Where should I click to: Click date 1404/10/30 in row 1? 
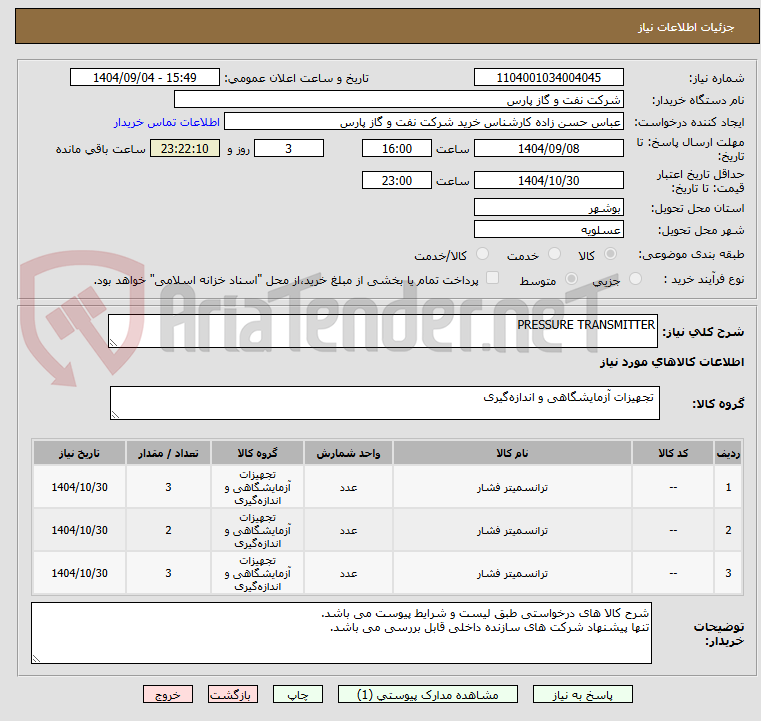[x=79, y=487]
